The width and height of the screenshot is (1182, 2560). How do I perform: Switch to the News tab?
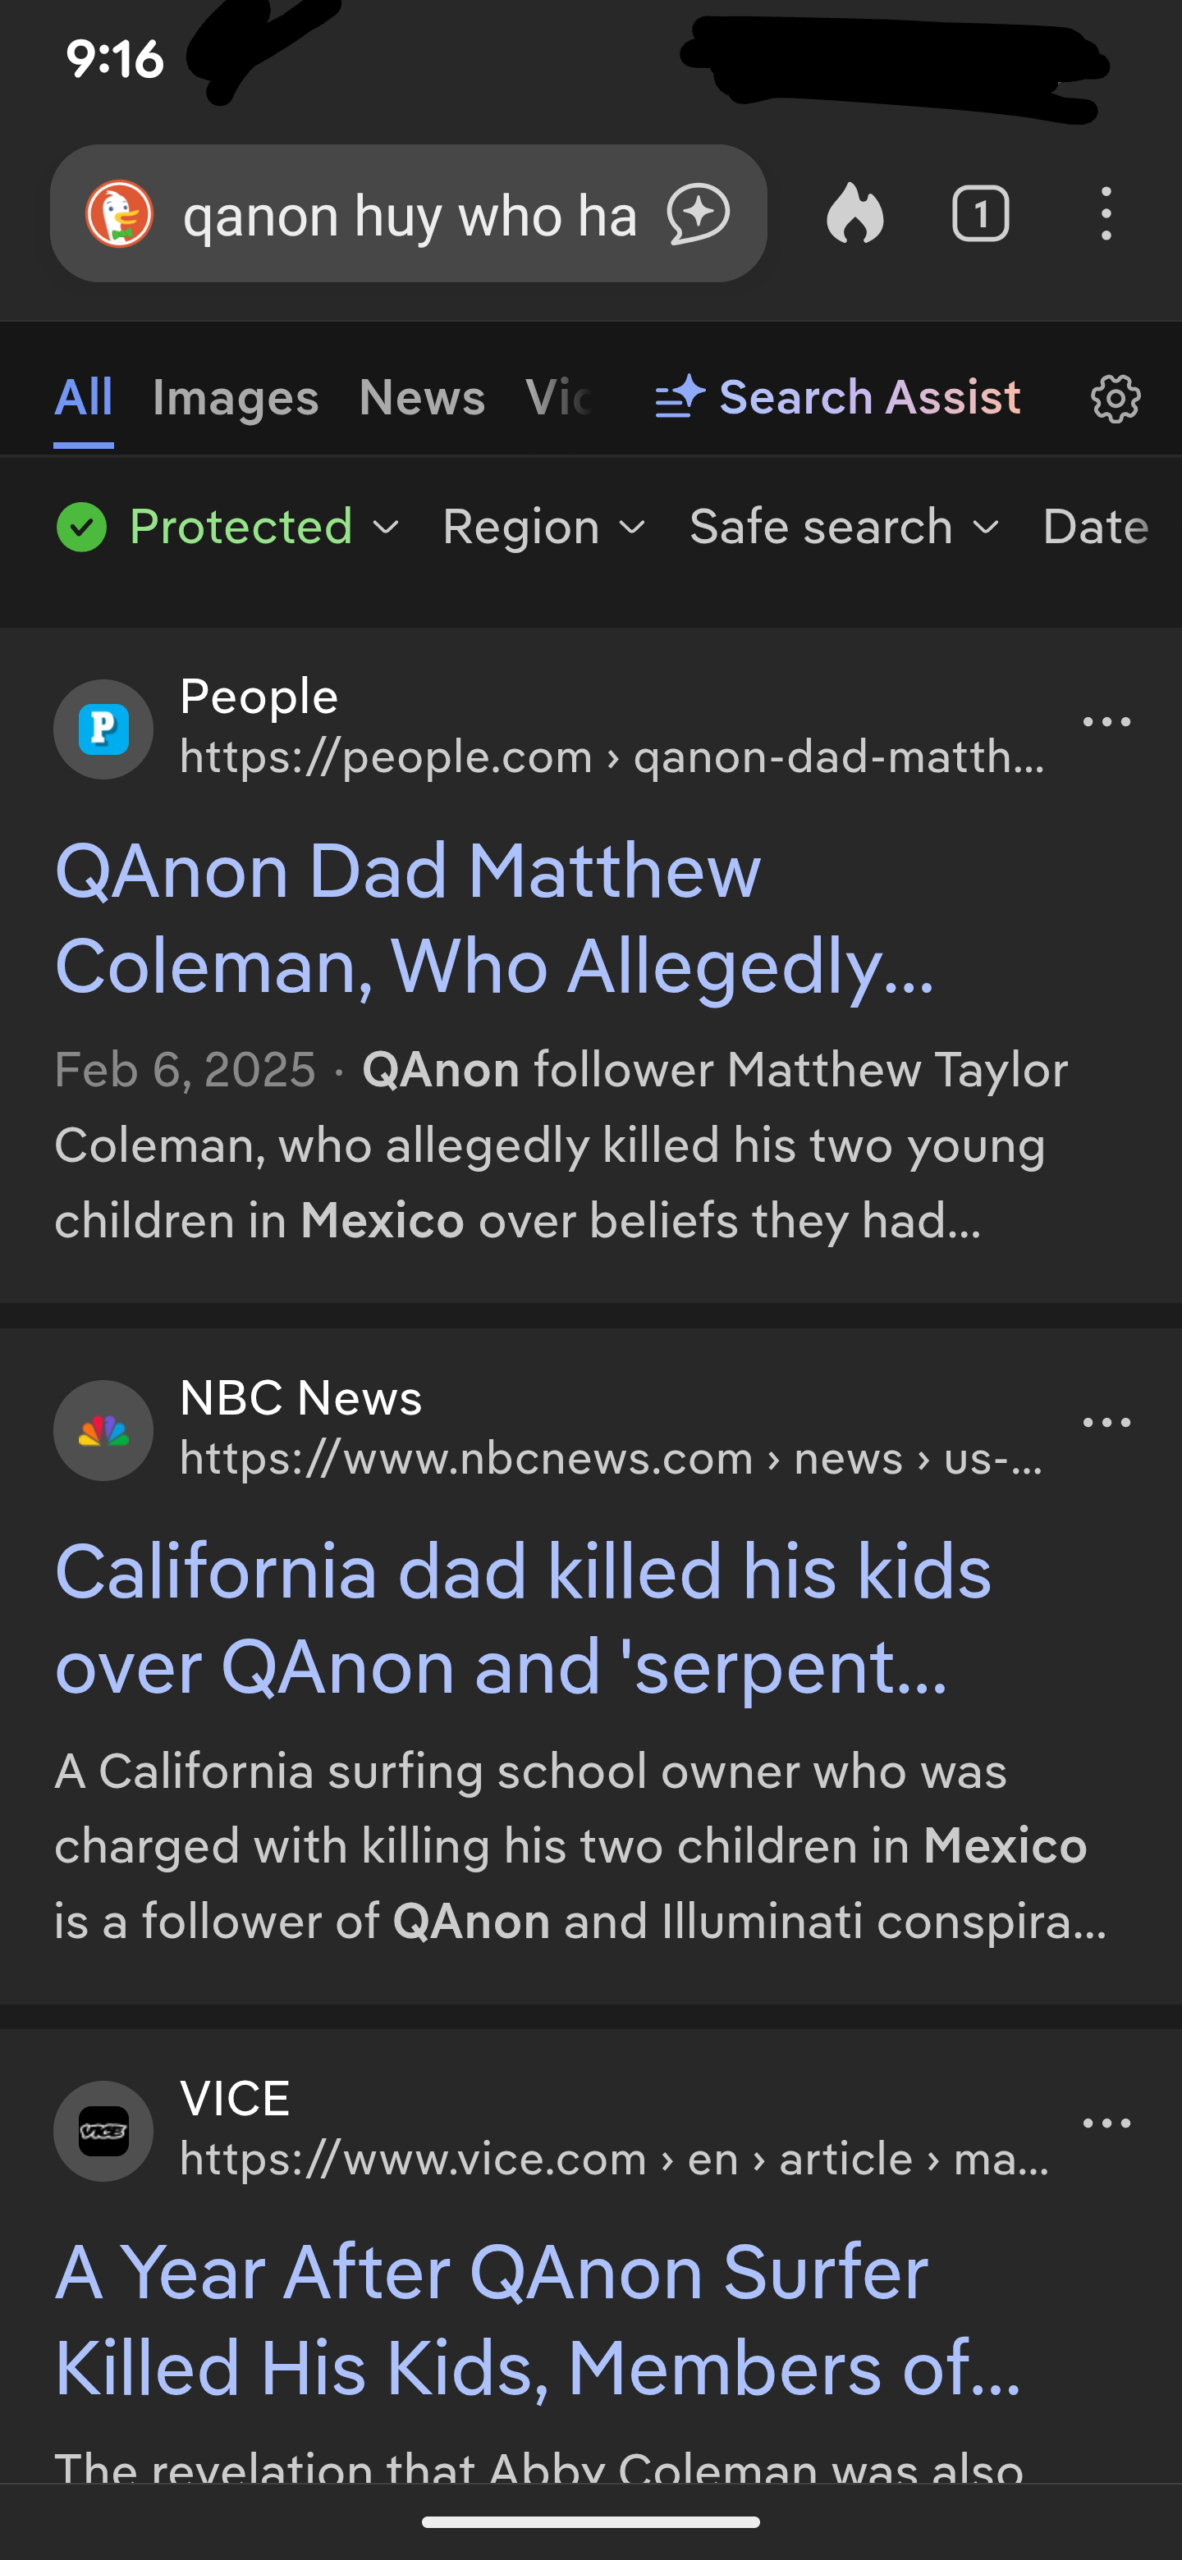pos(422,398)
